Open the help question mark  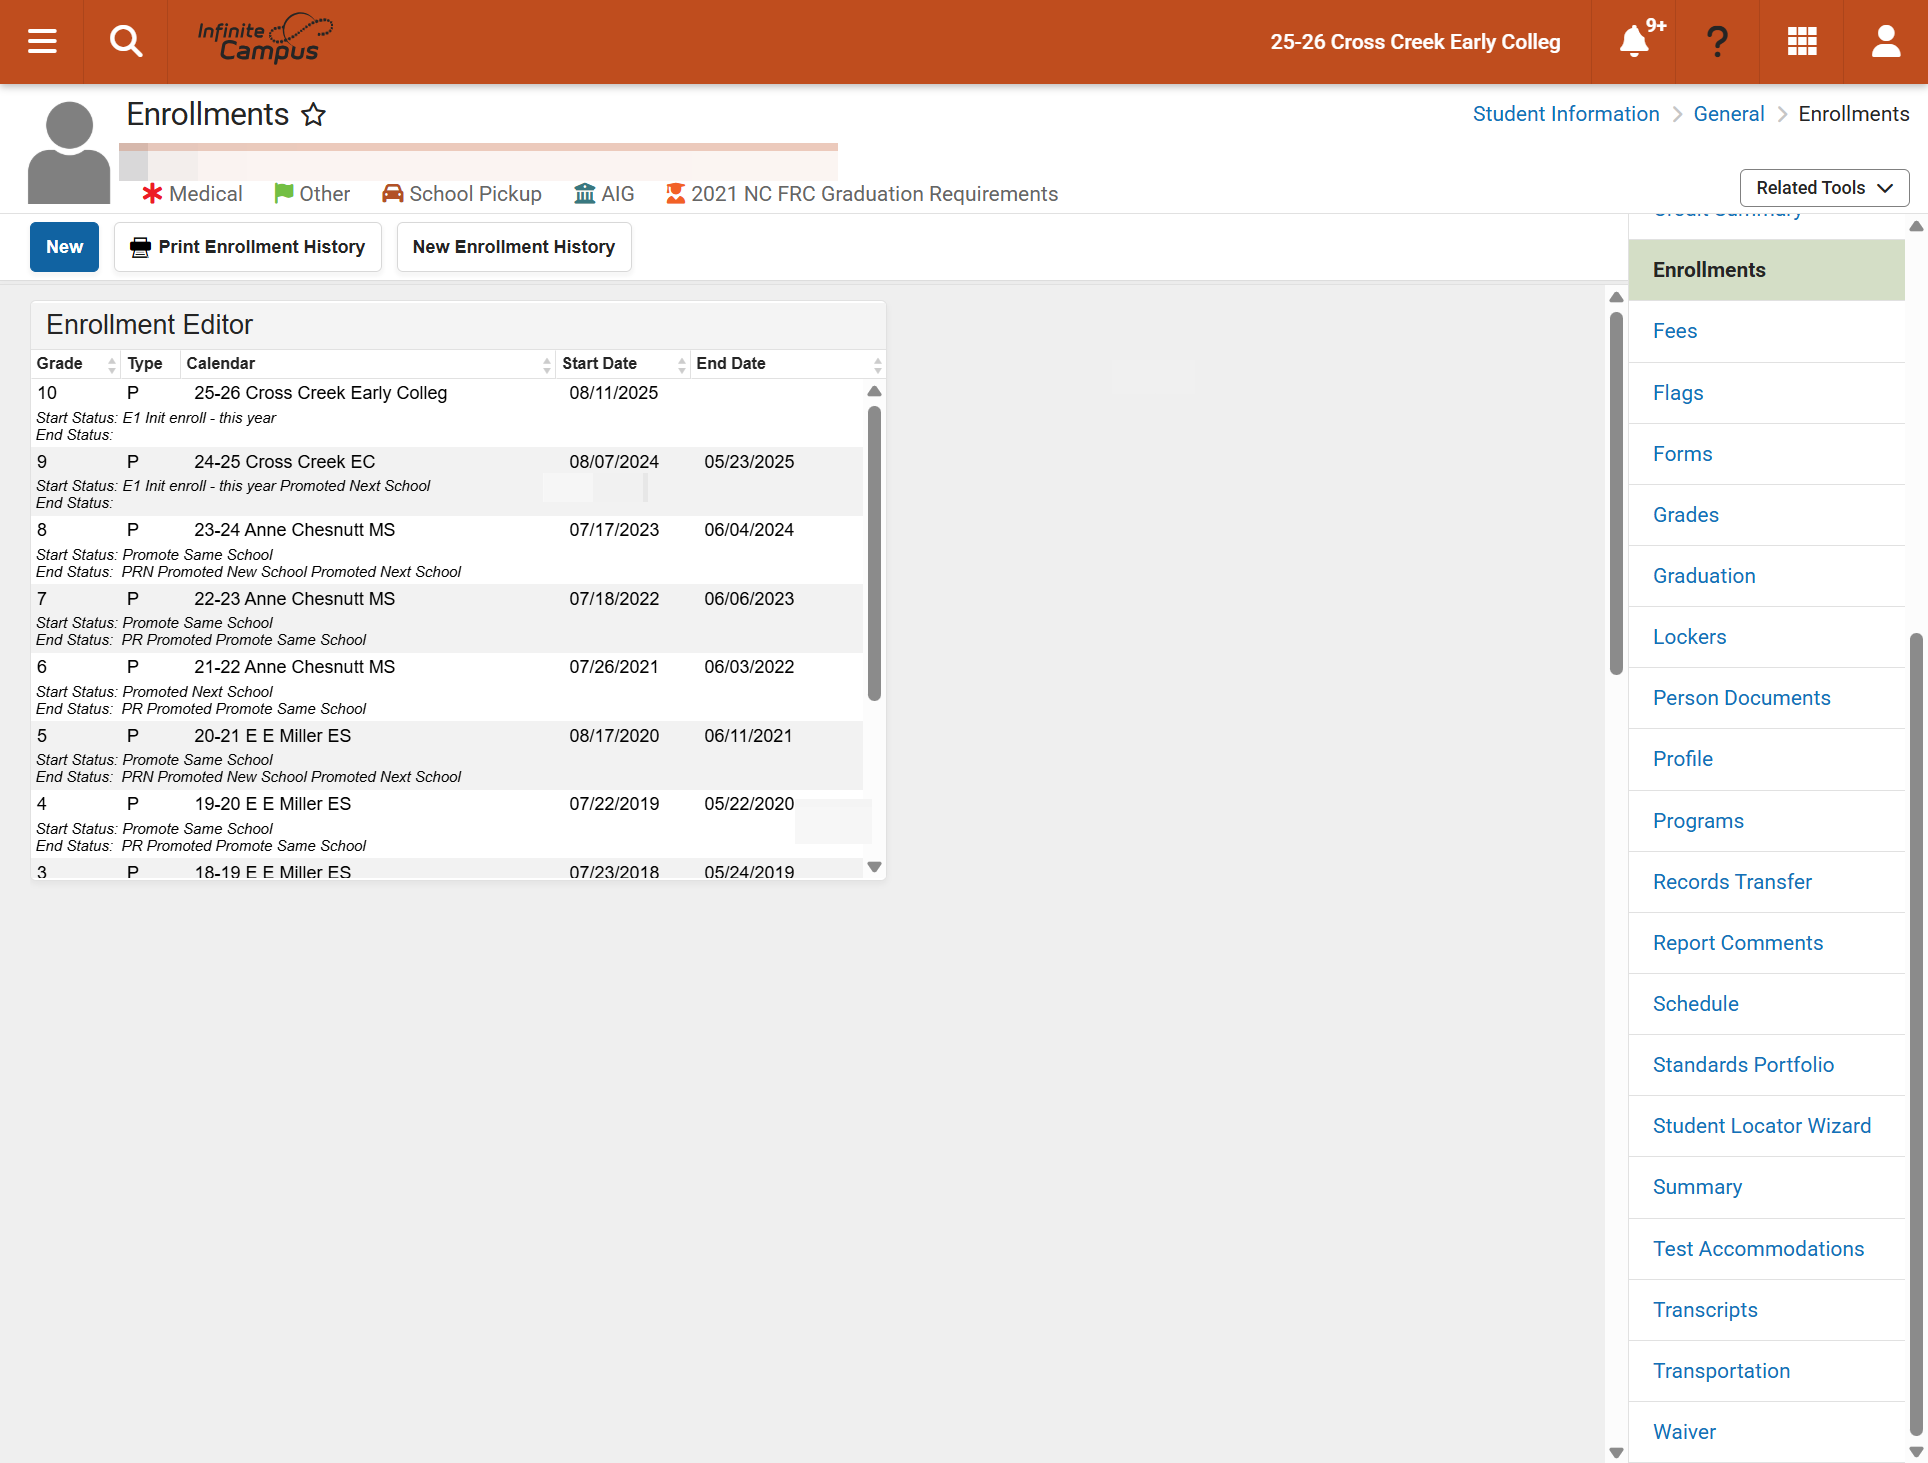pos(1717,41)
